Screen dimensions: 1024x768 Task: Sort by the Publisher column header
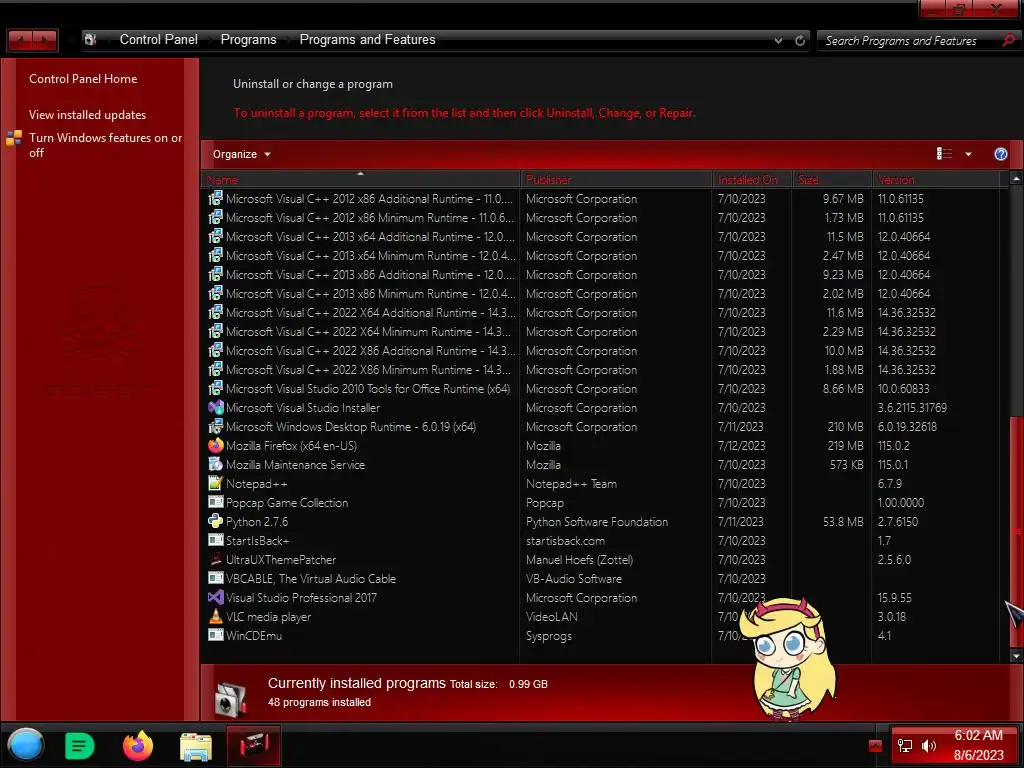pos(616,179)
